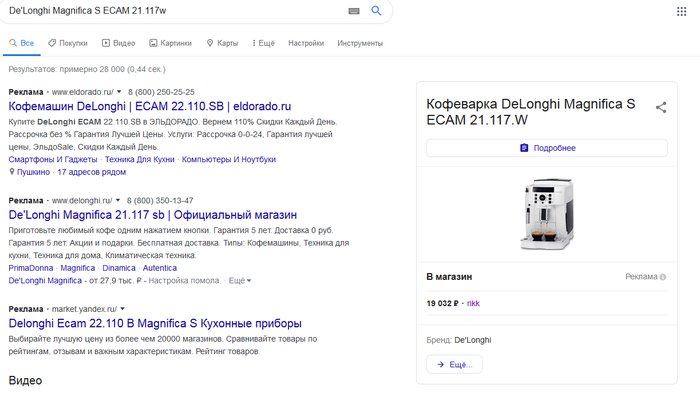Switch to the Все tab
This screenshot has width=700, height=393.
point(21,43)
